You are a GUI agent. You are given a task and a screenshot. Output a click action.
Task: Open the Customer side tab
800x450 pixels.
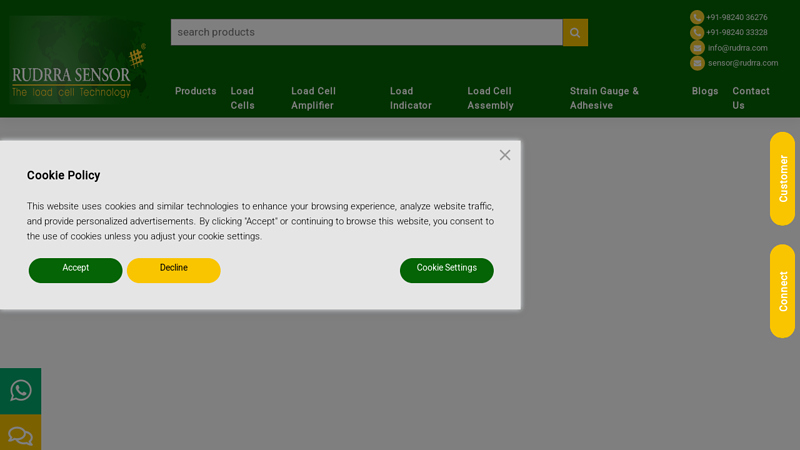pos(782,178)
